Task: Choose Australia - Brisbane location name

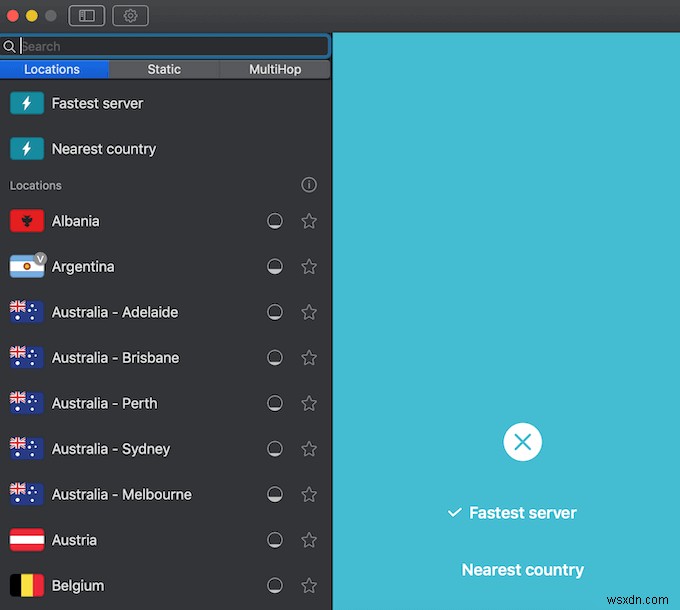Action: pyautogui.click(x=115, y=358)
